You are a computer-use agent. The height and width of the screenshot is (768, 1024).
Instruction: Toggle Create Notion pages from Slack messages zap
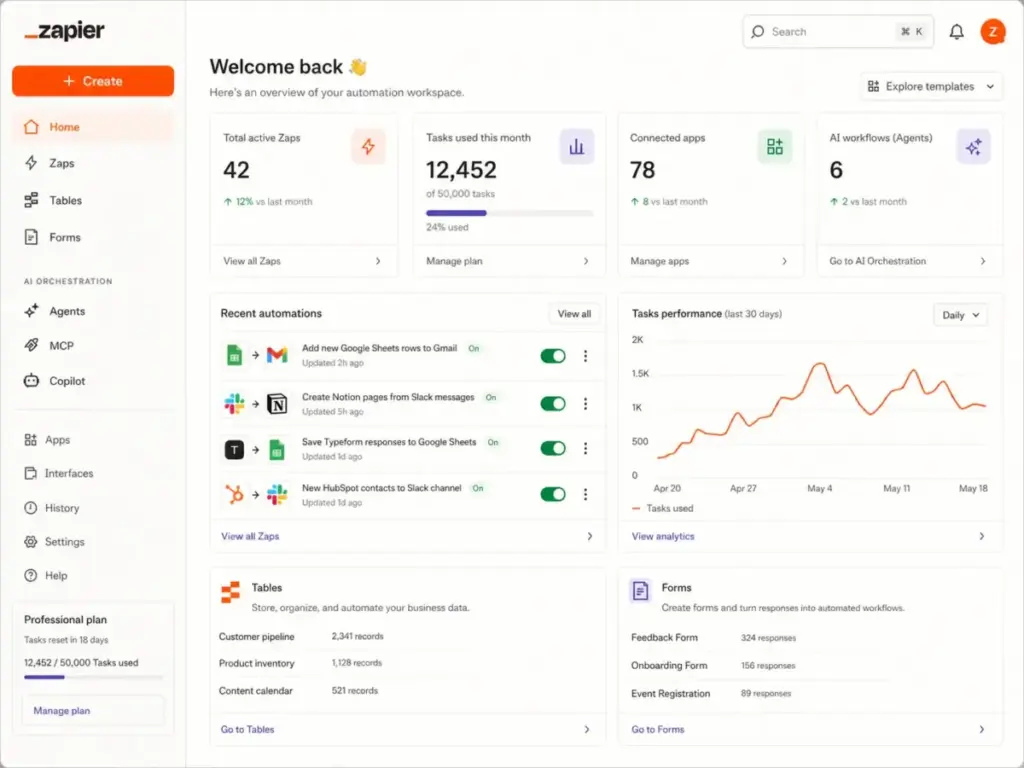point(553,404)
